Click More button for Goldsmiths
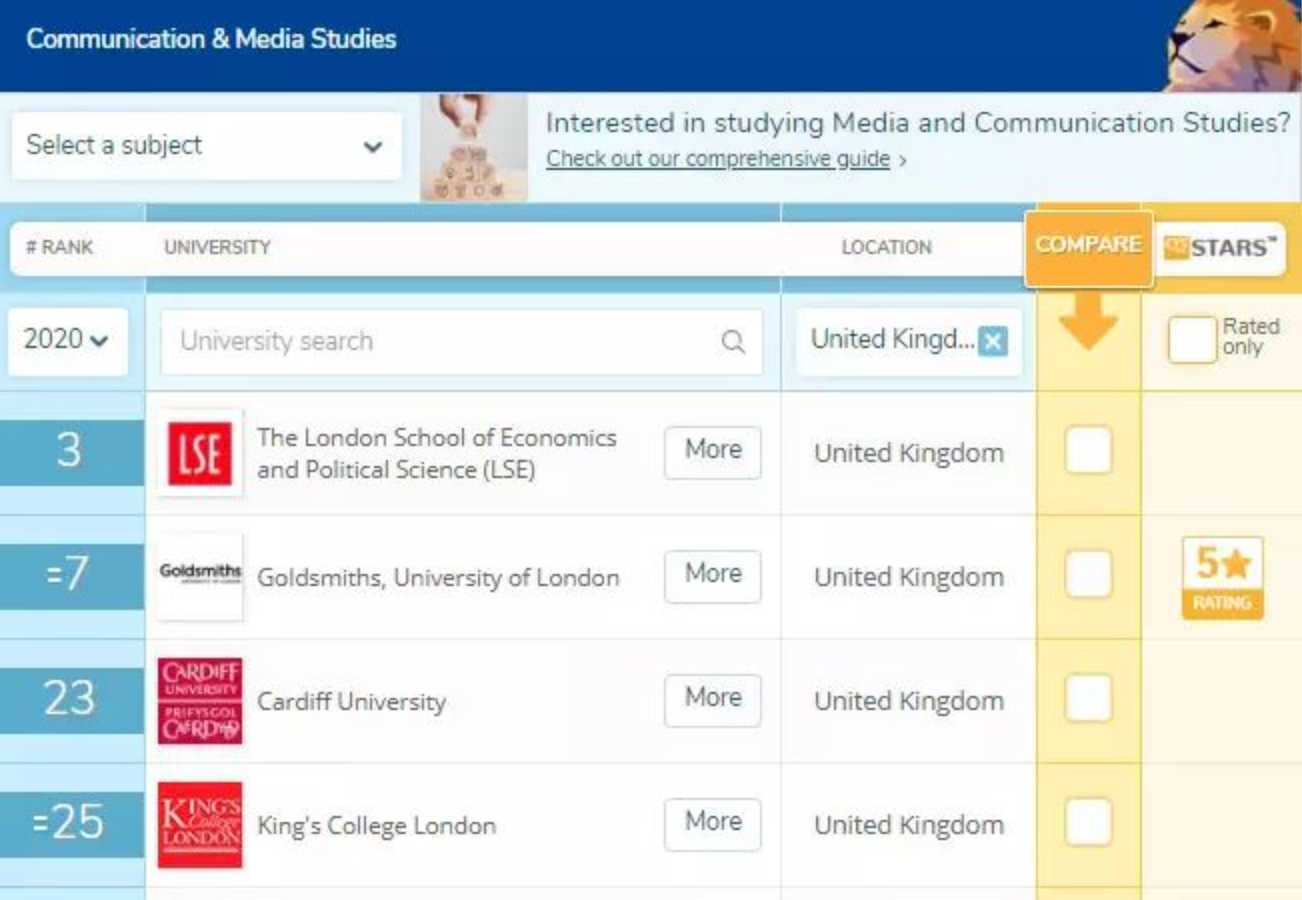The width and height of the screenshot is (1302, 900). click(712, 575)
